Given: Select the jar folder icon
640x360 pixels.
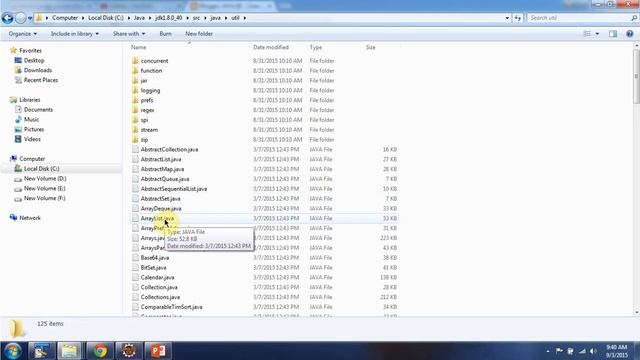Looking at the screenshot, I should pos(136,80).
